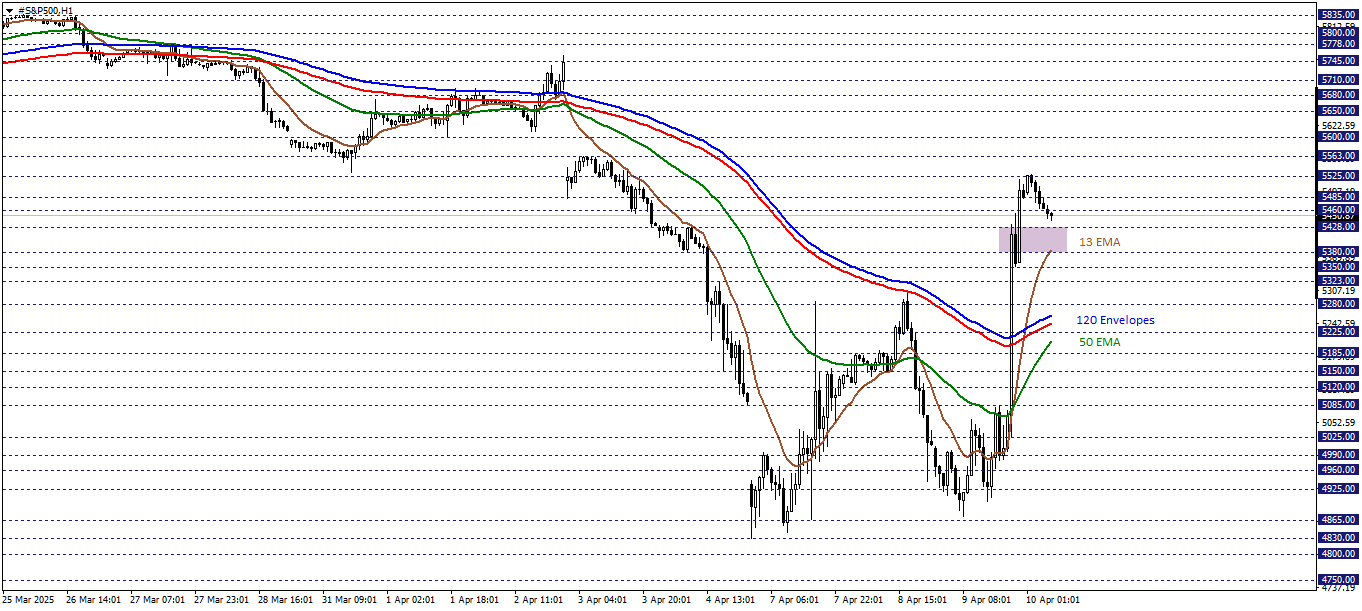
Task: Open the chart menu triangle beside #S&P500,H1
Action: (9, 10)
